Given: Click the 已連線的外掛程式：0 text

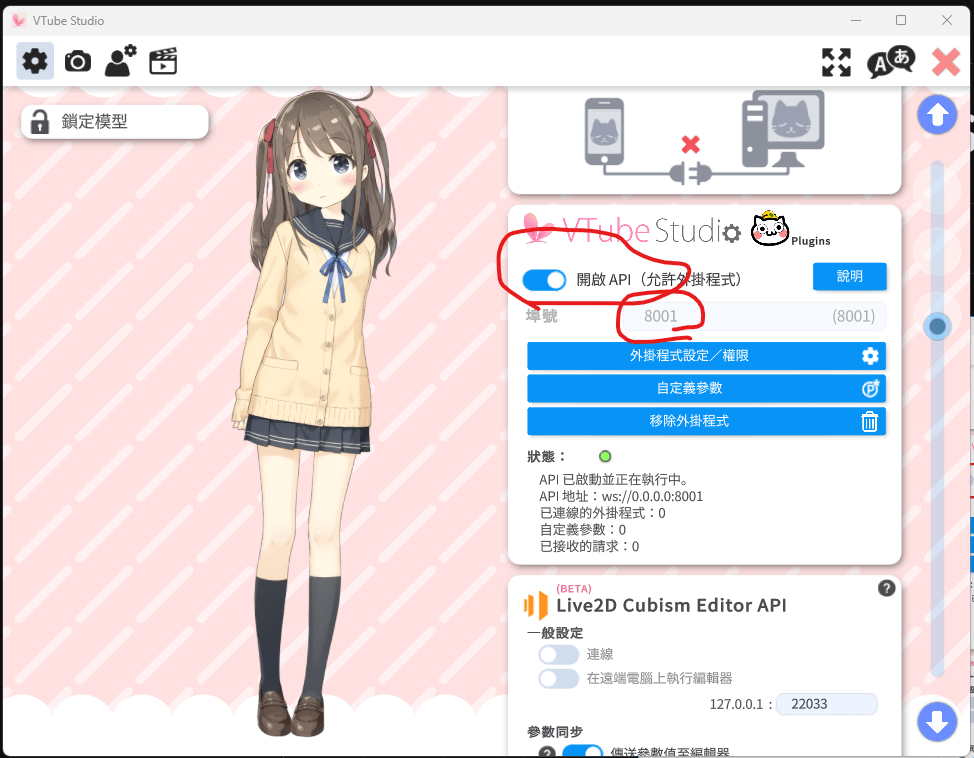Looking at the screenshot, I should click(603, 513).
